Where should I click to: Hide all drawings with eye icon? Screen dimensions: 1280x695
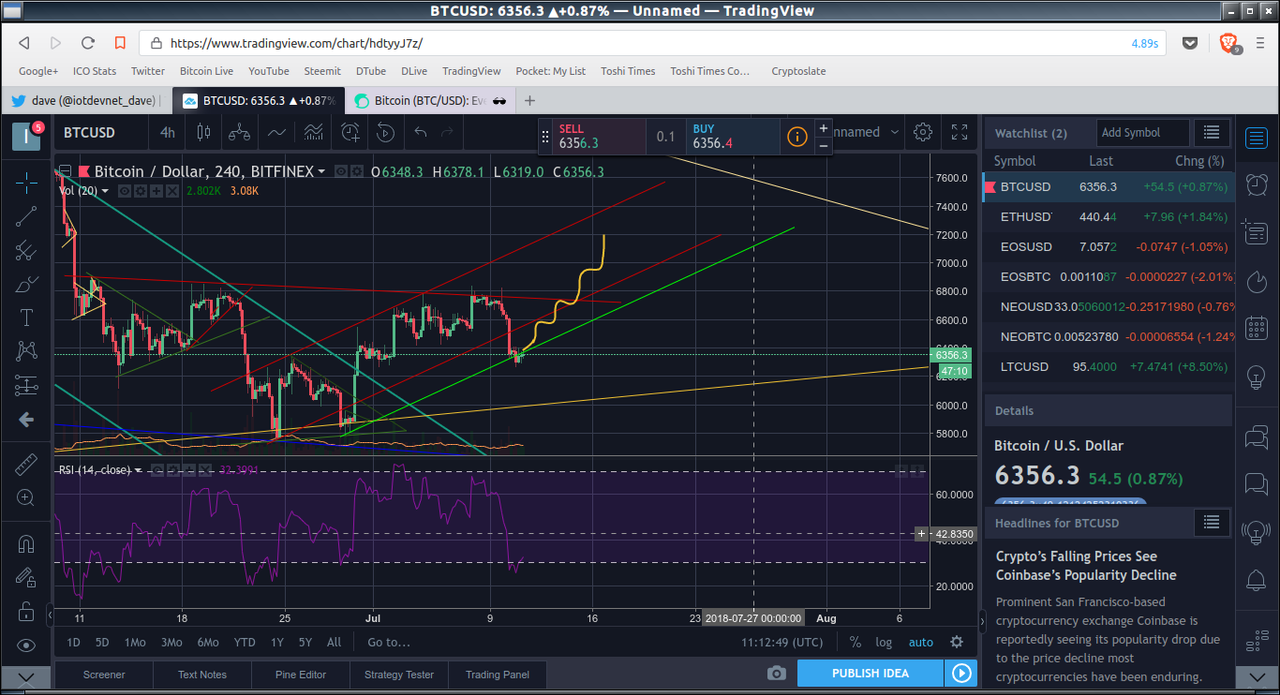point(26,646)
